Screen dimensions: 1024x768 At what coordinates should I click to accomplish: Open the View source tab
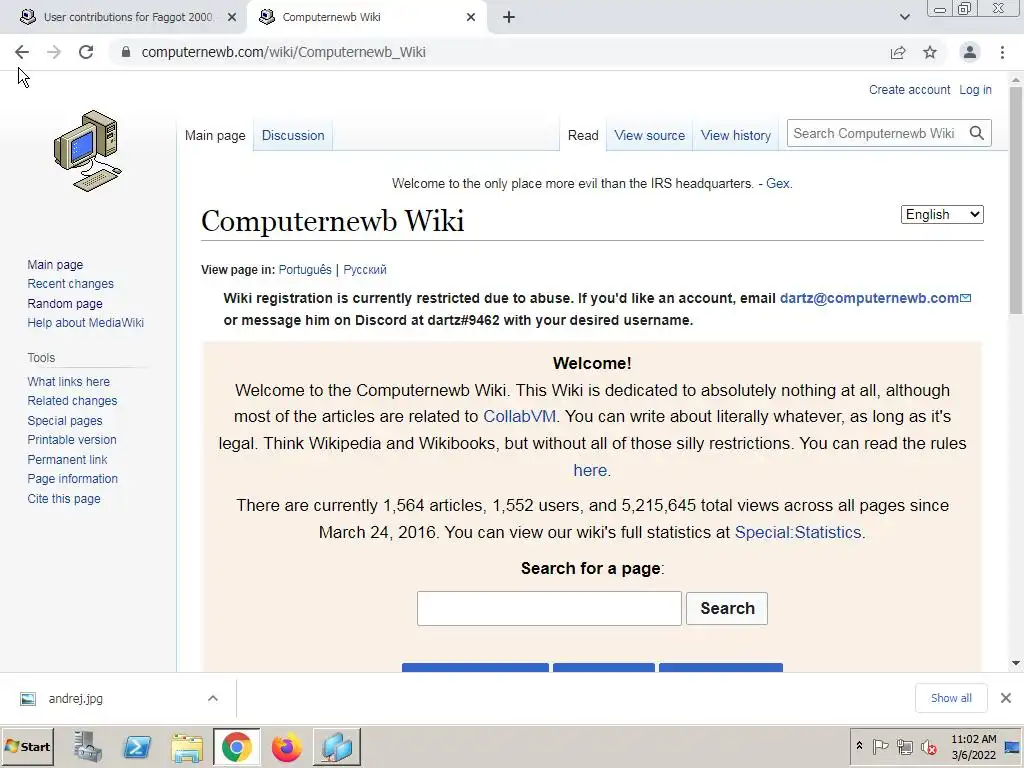(x=650, y=135)
